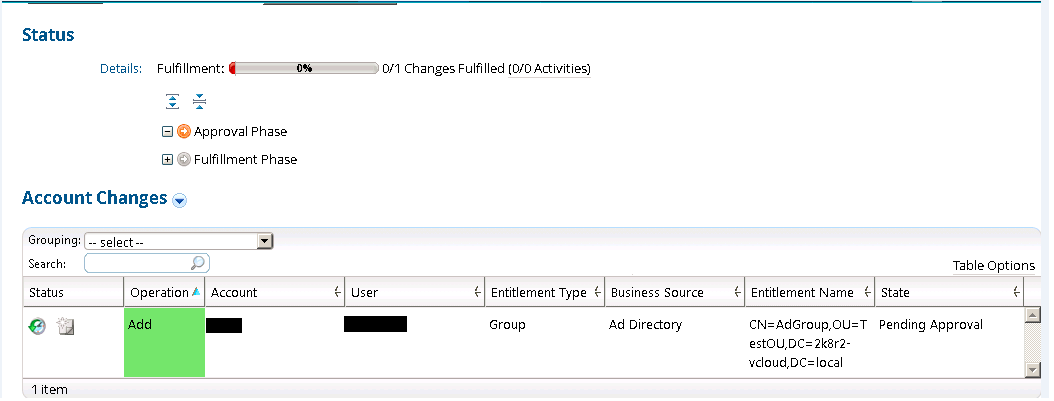
Task: Open the Details link in Status
Action: coord(121,69)
